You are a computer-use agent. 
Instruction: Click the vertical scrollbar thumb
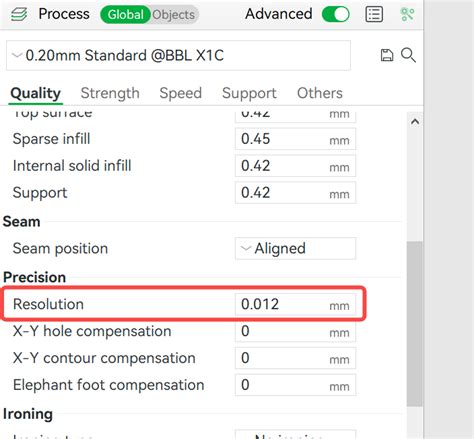[x=415, y=324]
